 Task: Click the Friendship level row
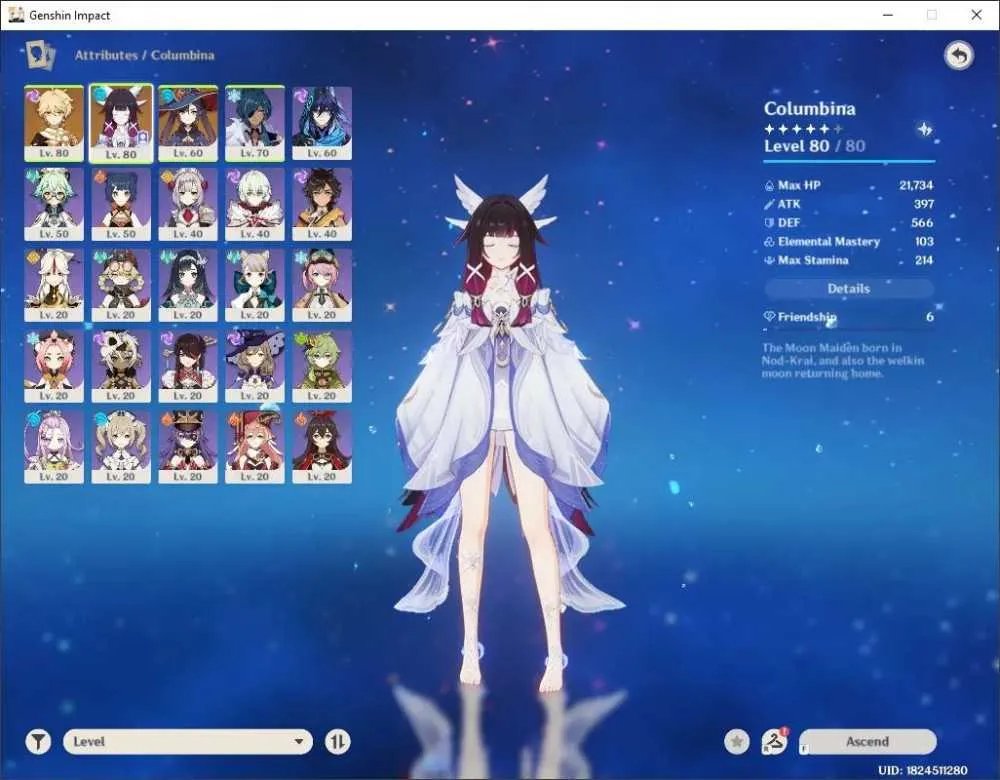[x=849, y=317]
